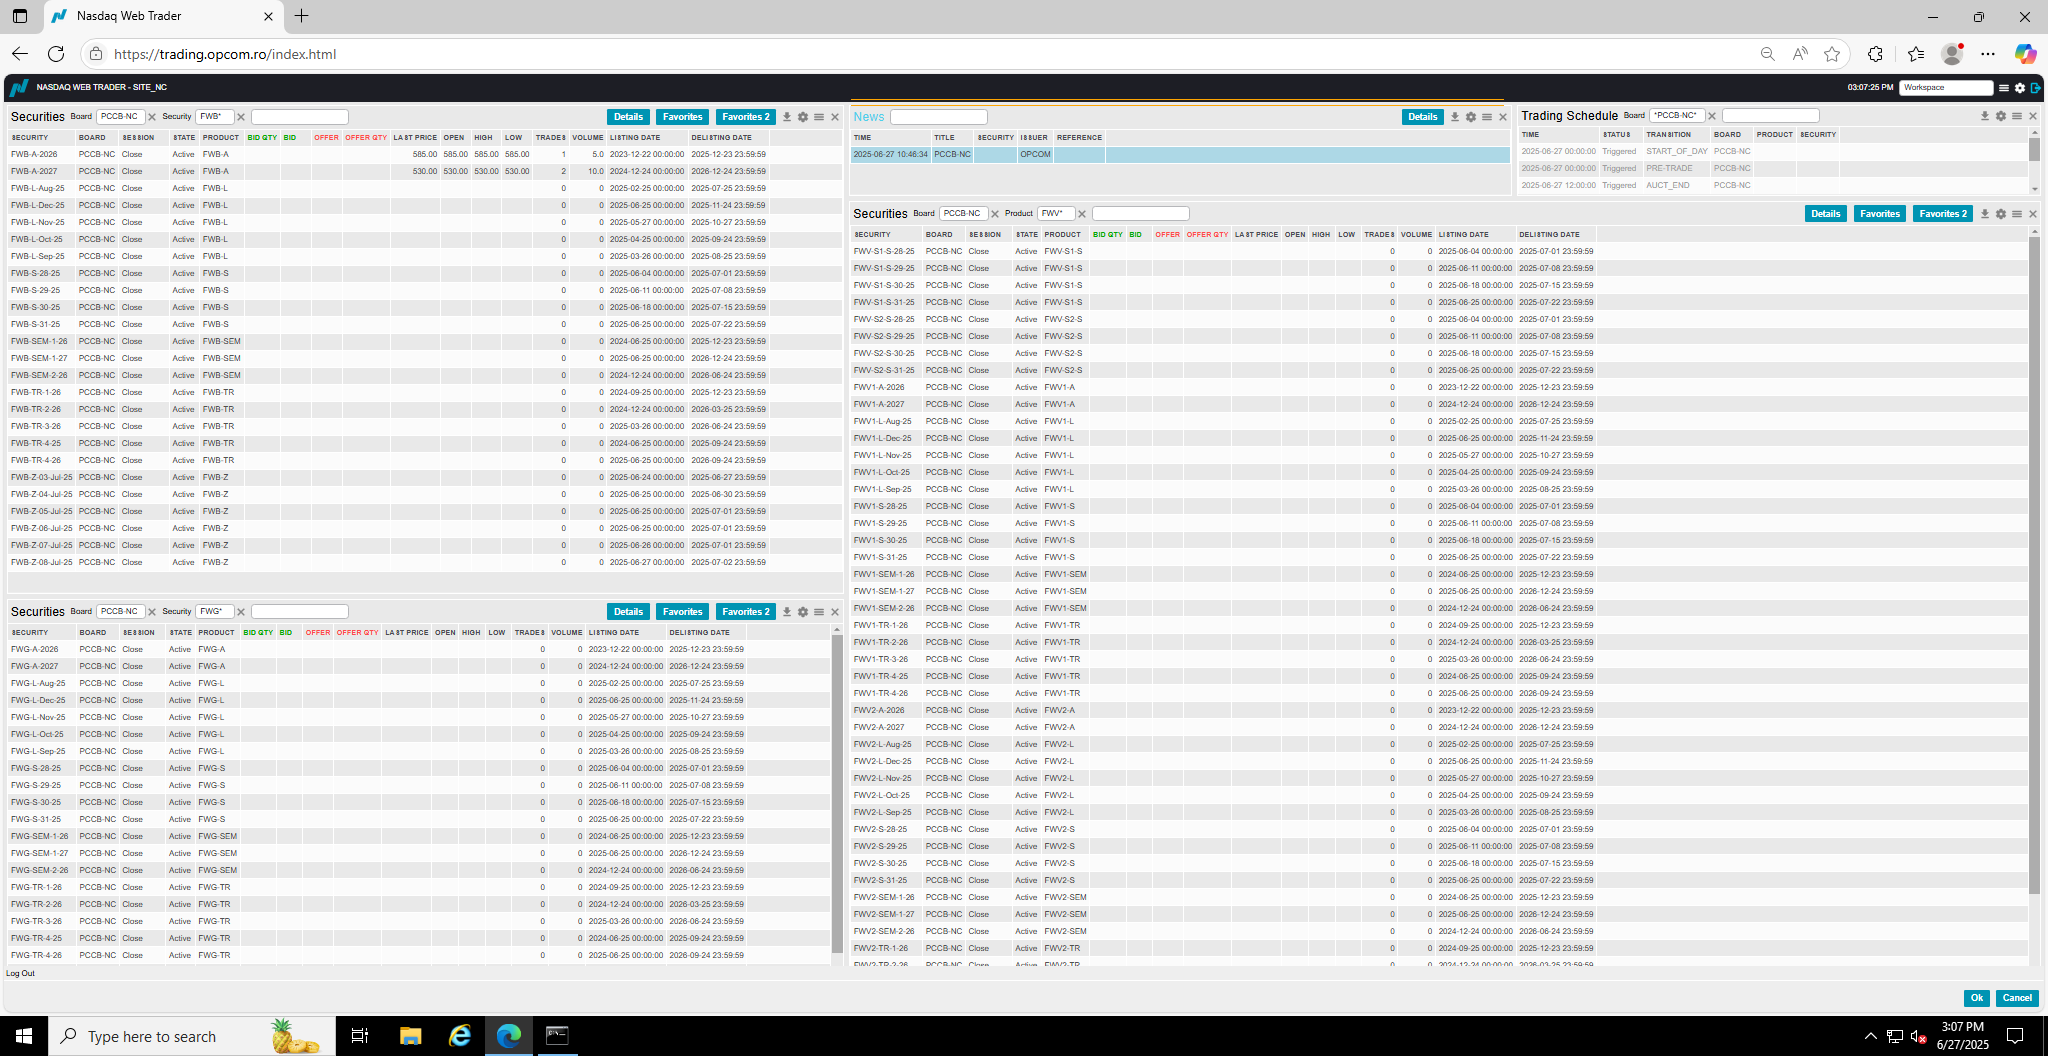
Task: Open hamburger menu of FWG Securities panel
Action: coord(819,612)
